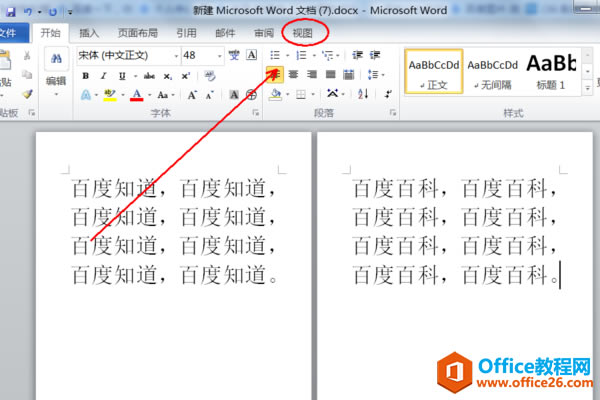Click the Clear Formatting eraser icon
The height and width of the screenshot is (400, 600).
[210, 76]
